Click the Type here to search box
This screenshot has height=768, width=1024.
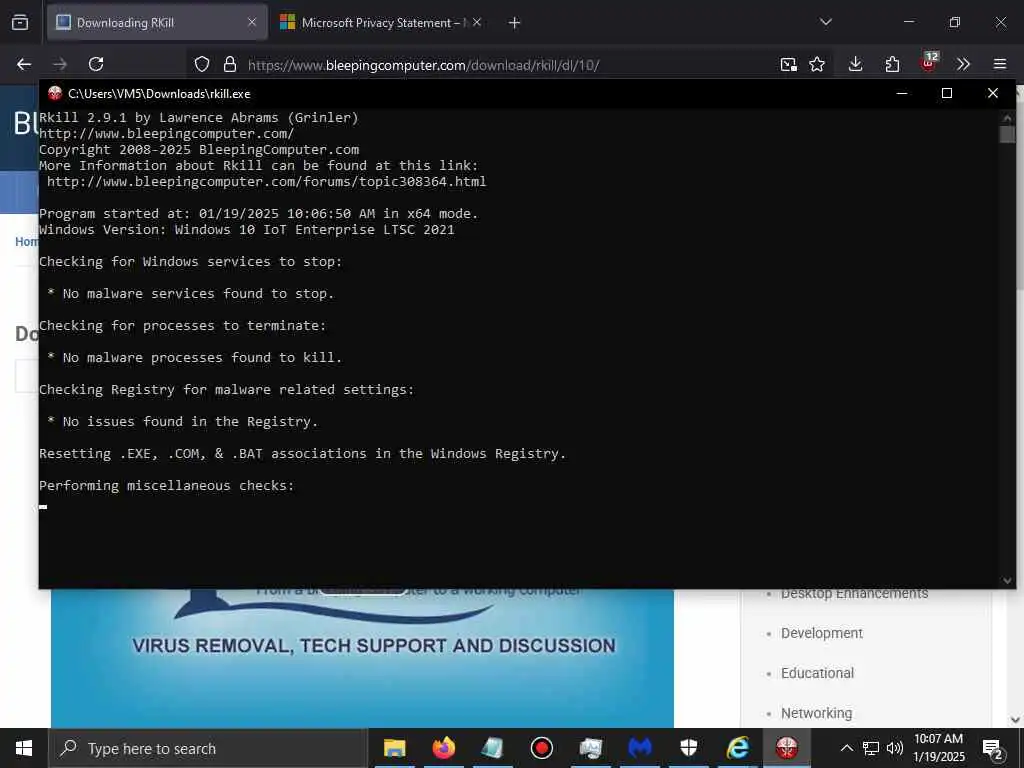(x=209, y=748)
